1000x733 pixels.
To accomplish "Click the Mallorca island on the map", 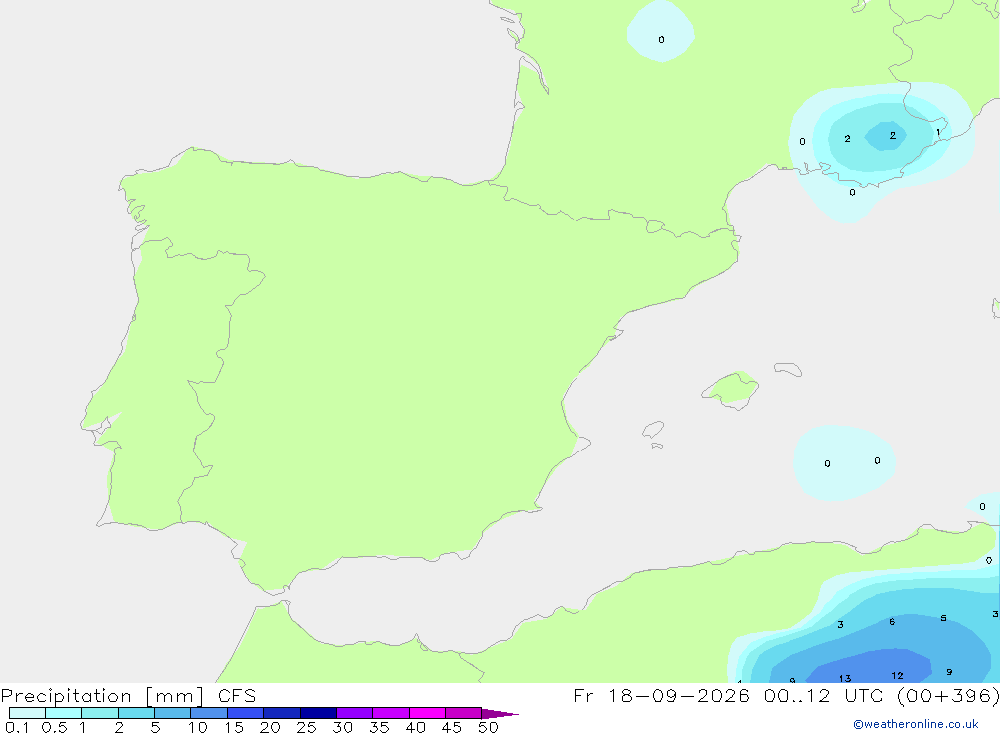I will pyautogui.click(x=731, y=389).
